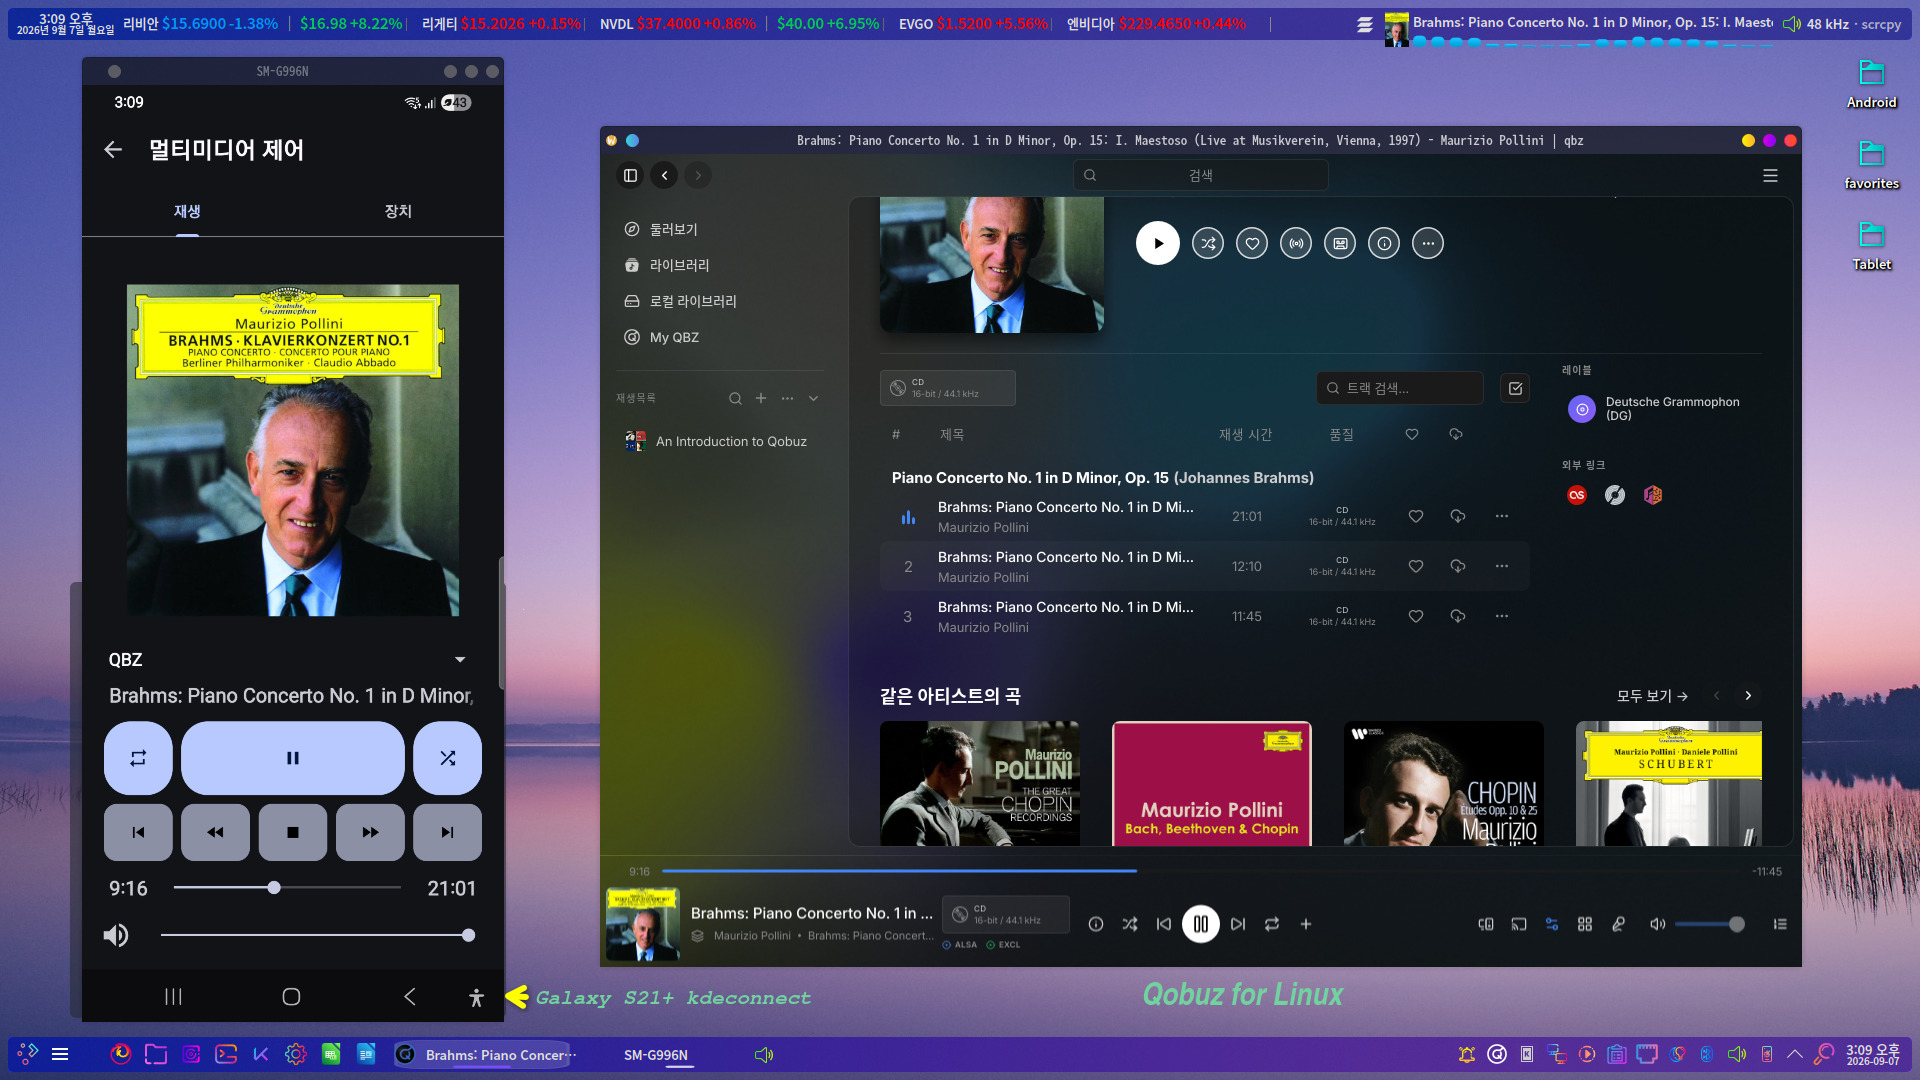Favorite the 11:45 track
Image resolution: width=1920 pixels, height=1080 pixels.
pyautogui.click(x=1416, y=616)
